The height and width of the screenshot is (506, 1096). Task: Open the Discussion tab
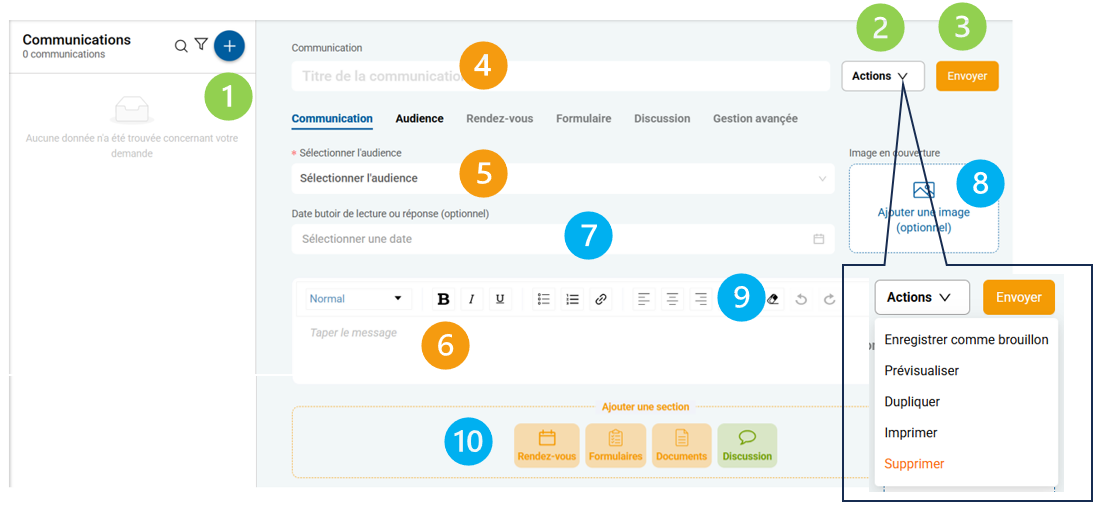(662, 119)
